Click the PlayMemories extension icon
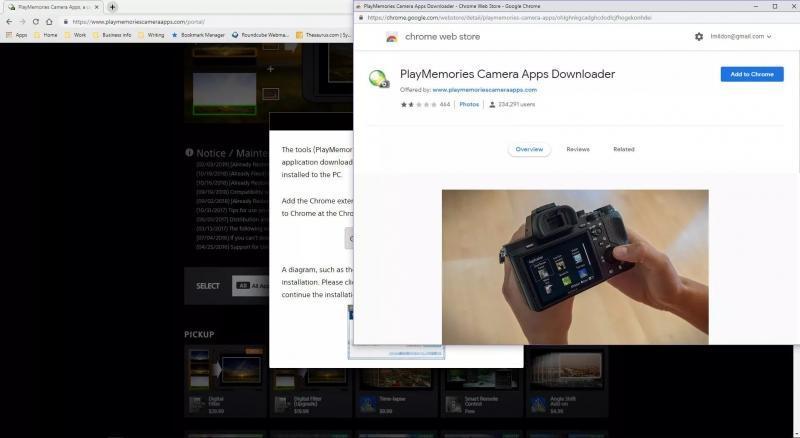The width and height of the screenshot is (800, 438). click(x=379, y=79)
